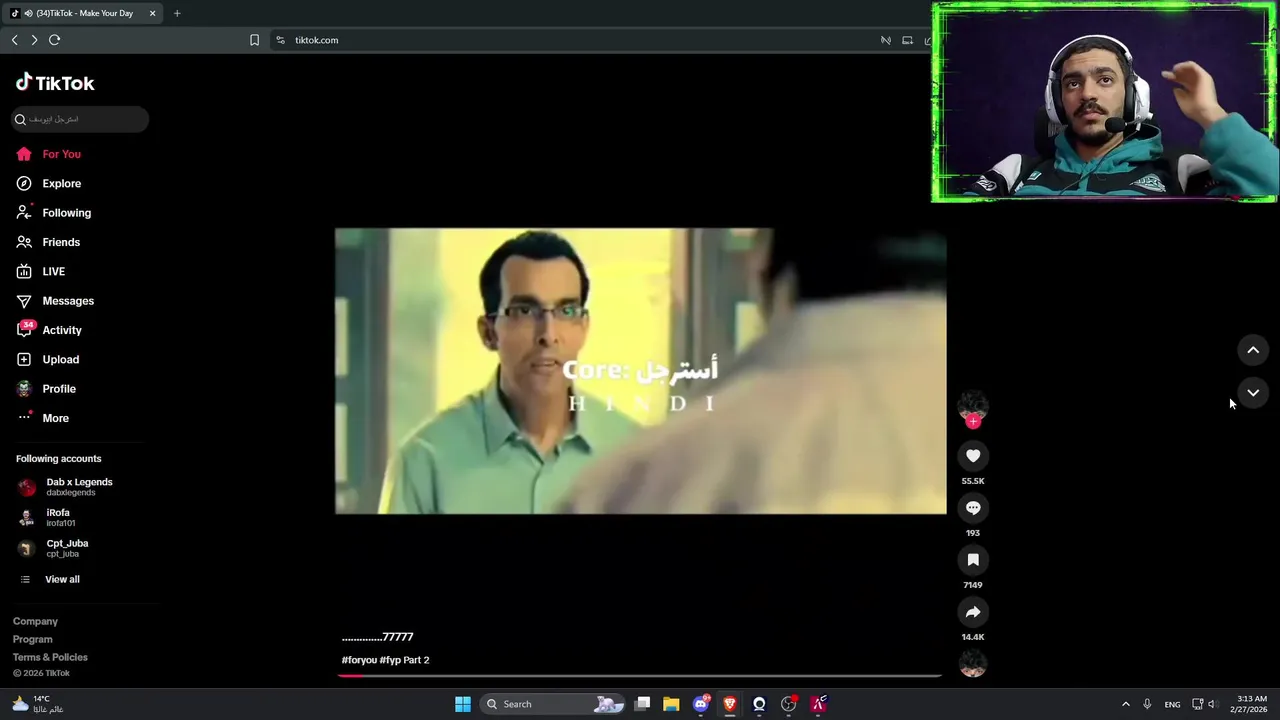
Task: Open Discord from the taskbar
Action: [x=701, y=704]
